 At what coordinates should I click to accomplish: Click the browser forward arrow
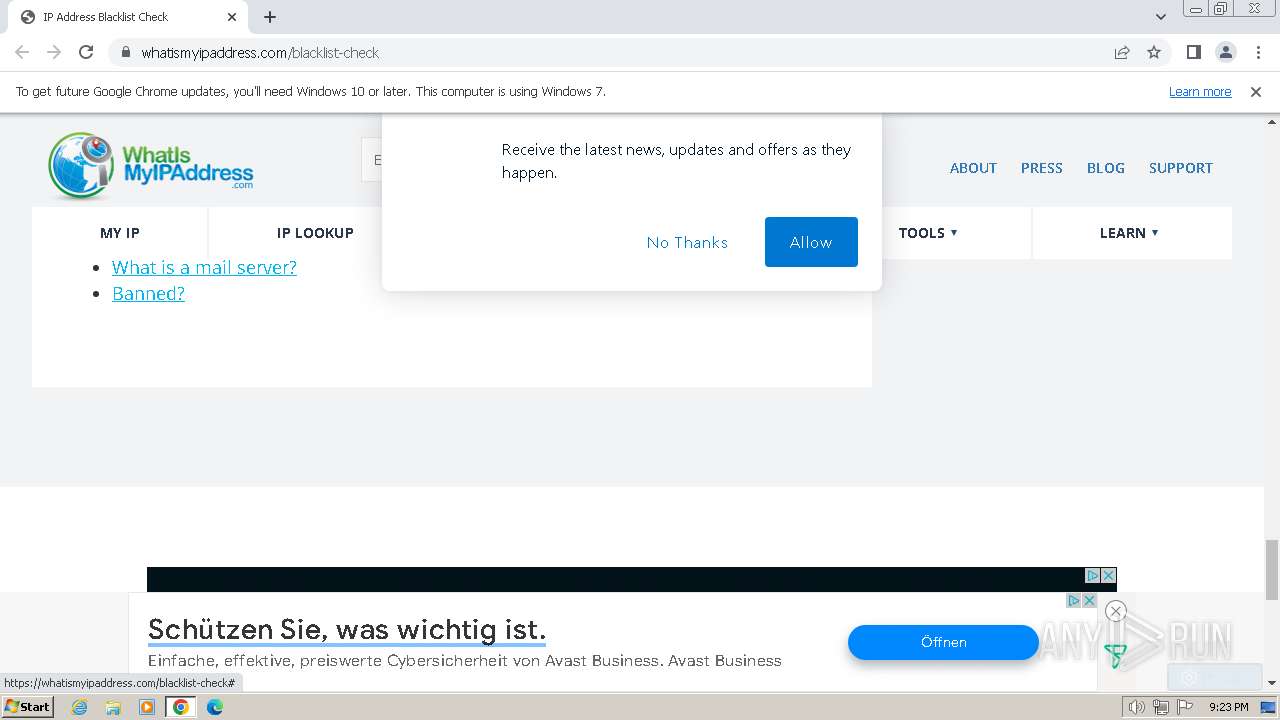click(54, 52)
